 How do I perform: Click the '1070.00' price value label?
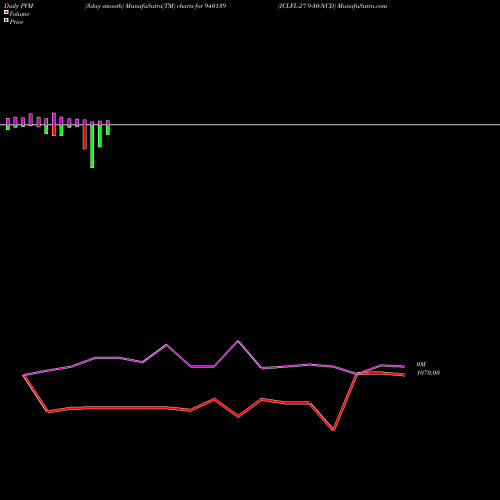coord(428,373)
